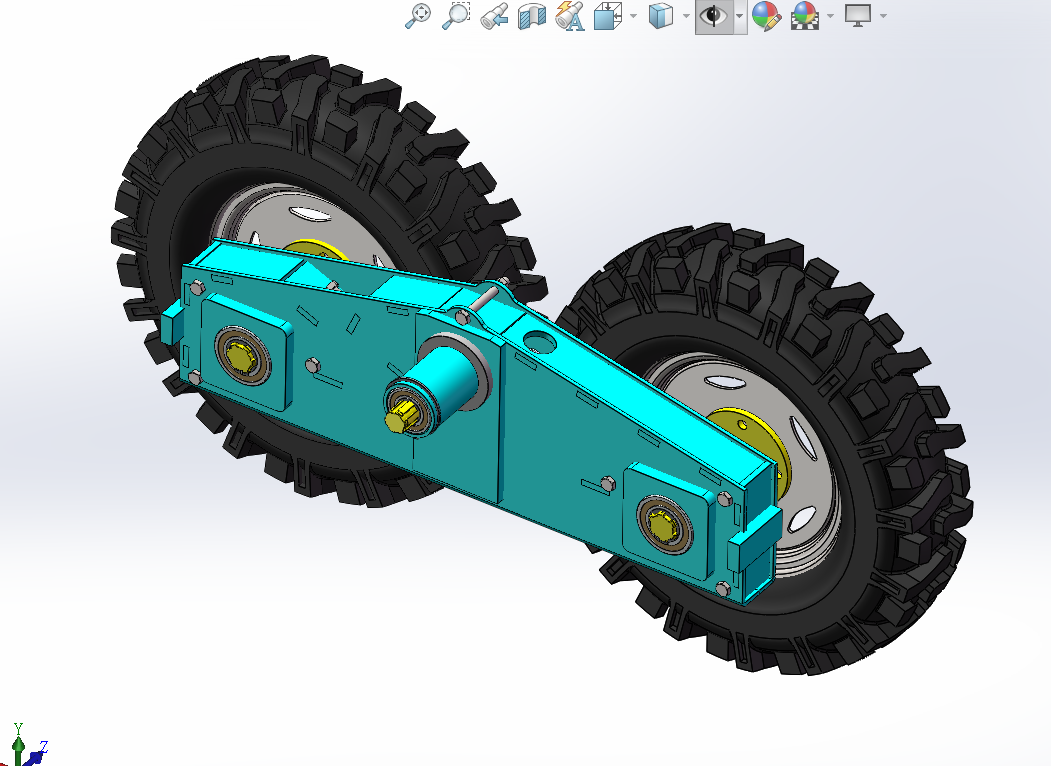This screenshot has width=1051, height=766.
Task: Click the Apply Scene icon
Action: coord(805,16)
